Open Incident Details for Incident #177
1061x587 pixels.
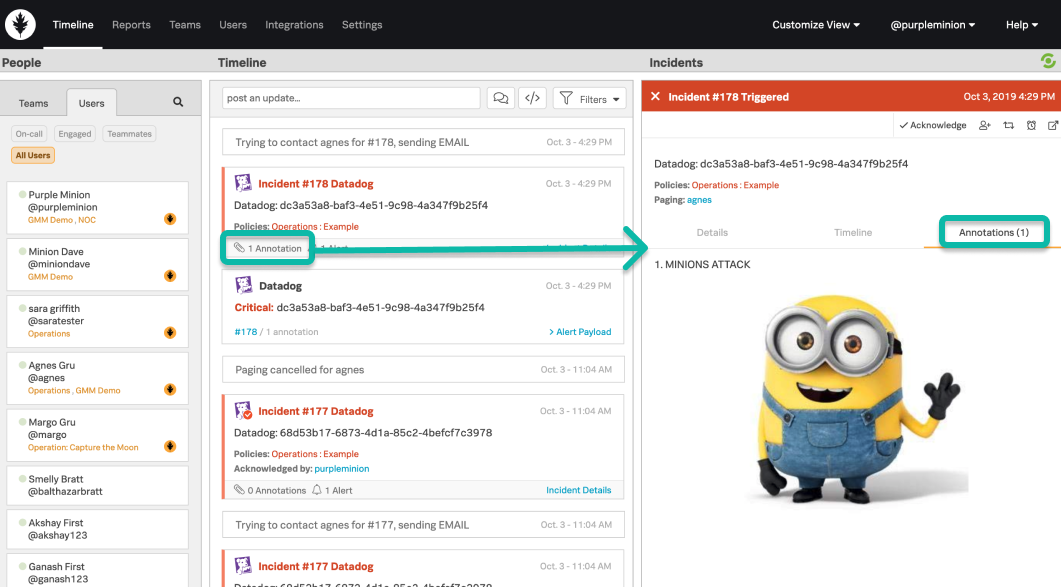point(578,490)
